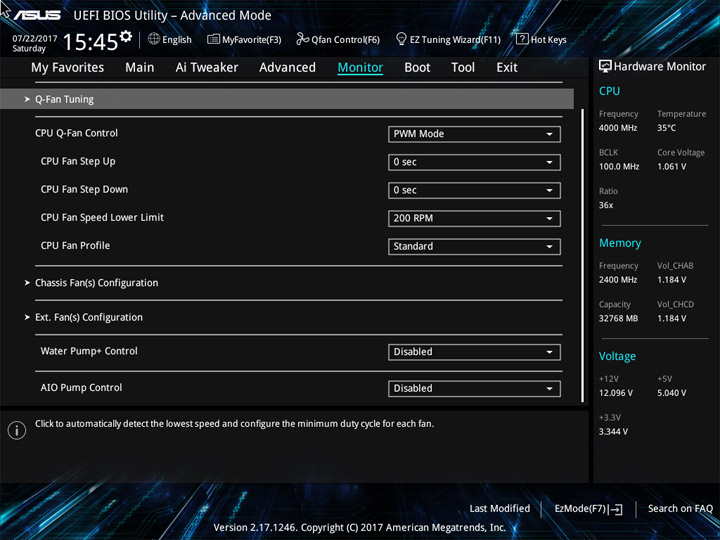
Task: Open the Ai Tweaker tab
Action: [207, 68]
